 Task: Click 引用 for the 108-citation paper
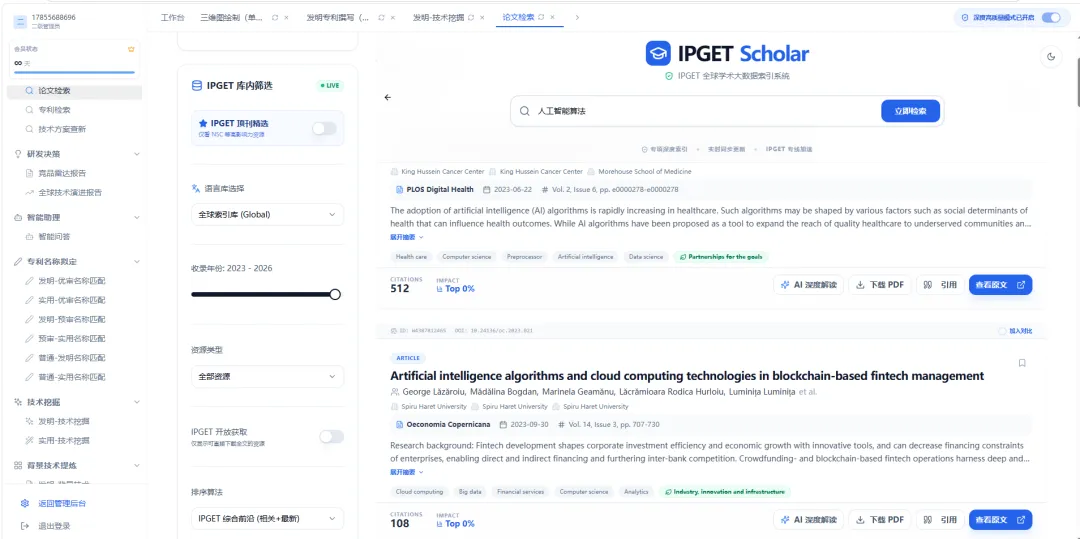(940, 520)
